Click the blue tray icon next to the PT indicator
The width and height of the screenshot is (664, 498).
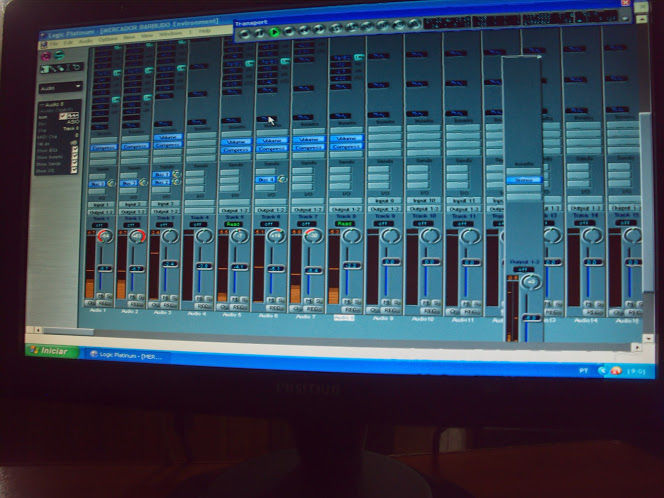603,371
